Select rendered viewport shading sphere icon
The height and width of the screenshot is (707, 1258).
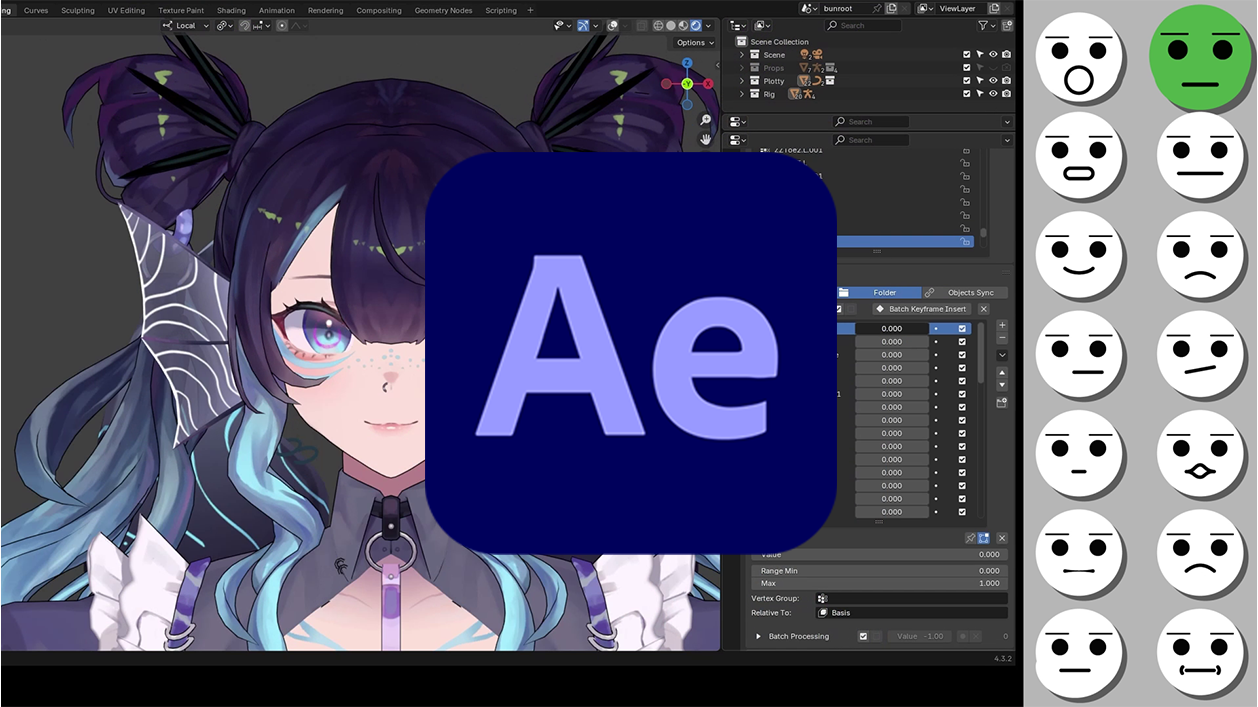tap(695, 25)
